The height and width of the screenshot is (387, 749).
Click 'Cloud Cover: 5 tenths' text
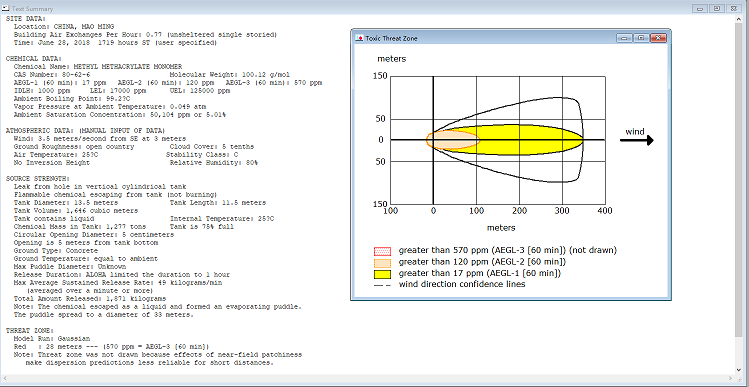212,147
